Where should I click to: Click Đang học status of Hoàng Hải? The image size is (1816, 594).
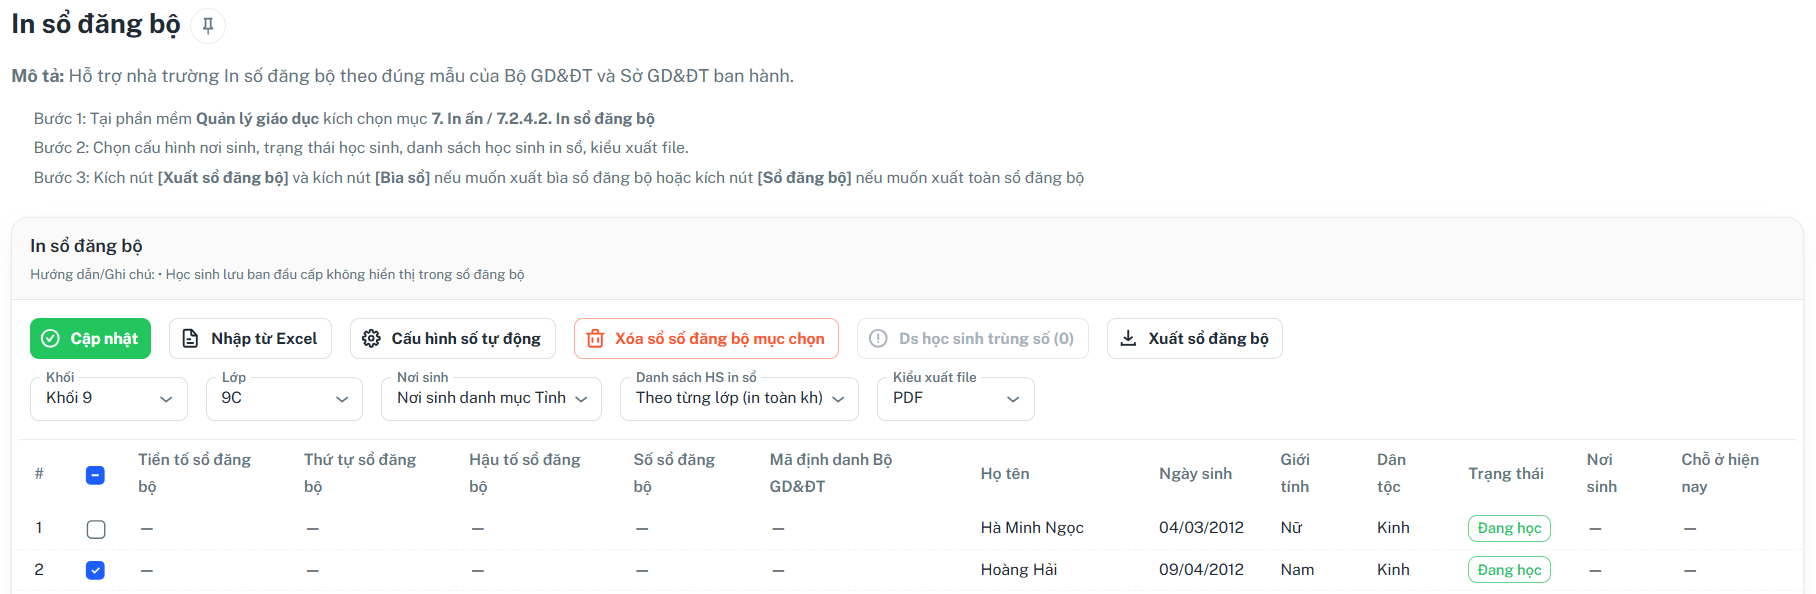pos(1509,570)
